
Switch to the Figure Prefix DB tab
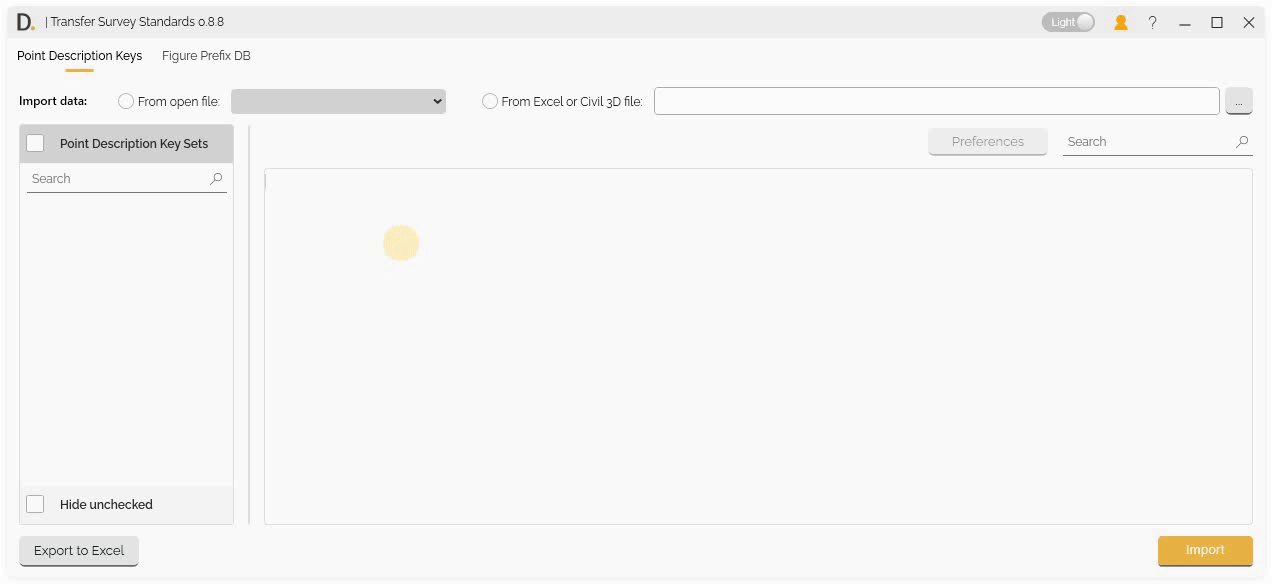click(204, 56)
